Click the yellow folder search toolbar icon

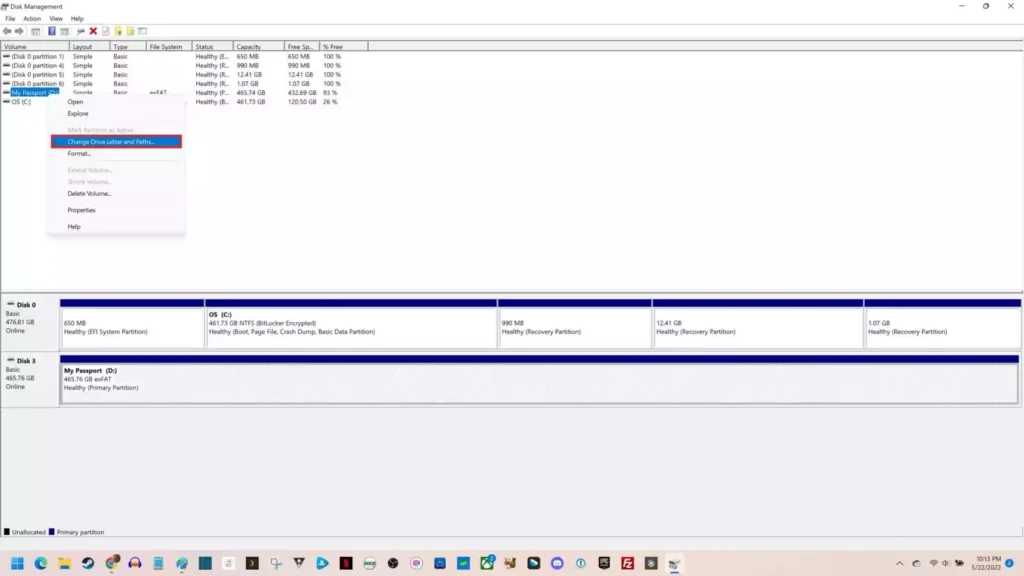[x=131, y=31]
